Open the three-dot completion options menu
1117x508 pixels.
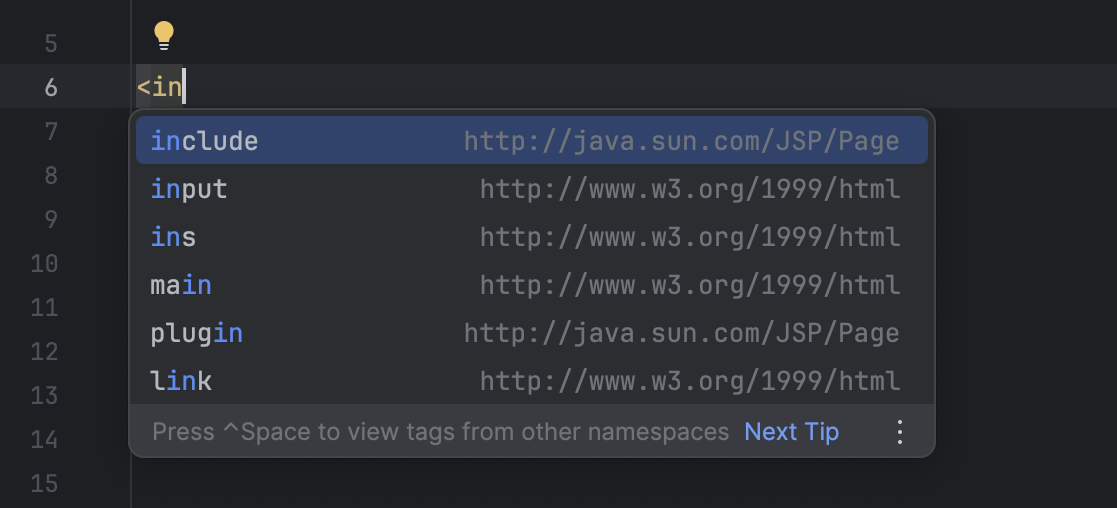pyautogui.click(x=899, y=432)
